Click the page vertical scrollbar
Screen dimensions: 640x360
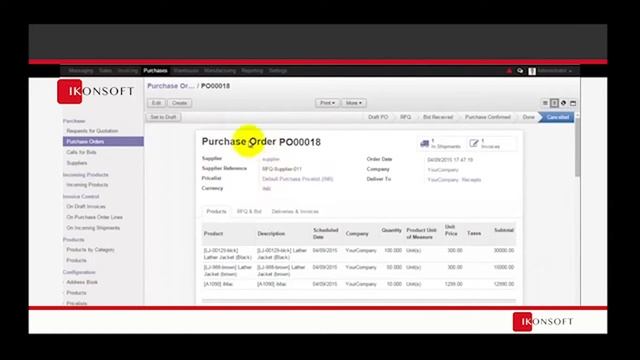[x=577, y=147]
